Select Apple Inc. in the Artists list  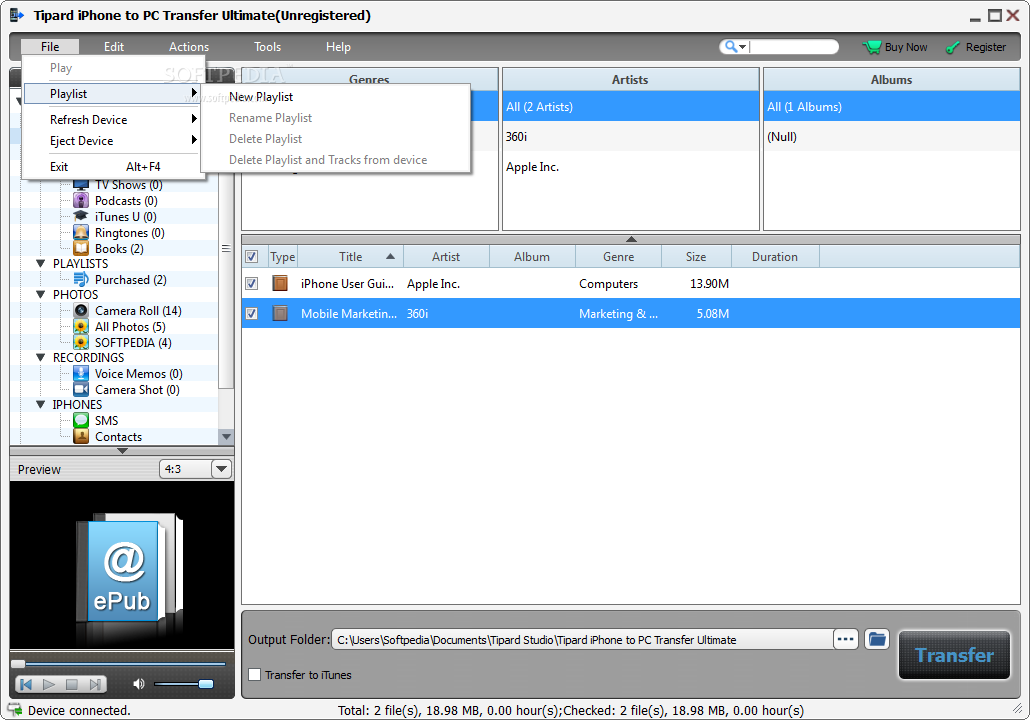pyautogui.click(x=631, y=167)
